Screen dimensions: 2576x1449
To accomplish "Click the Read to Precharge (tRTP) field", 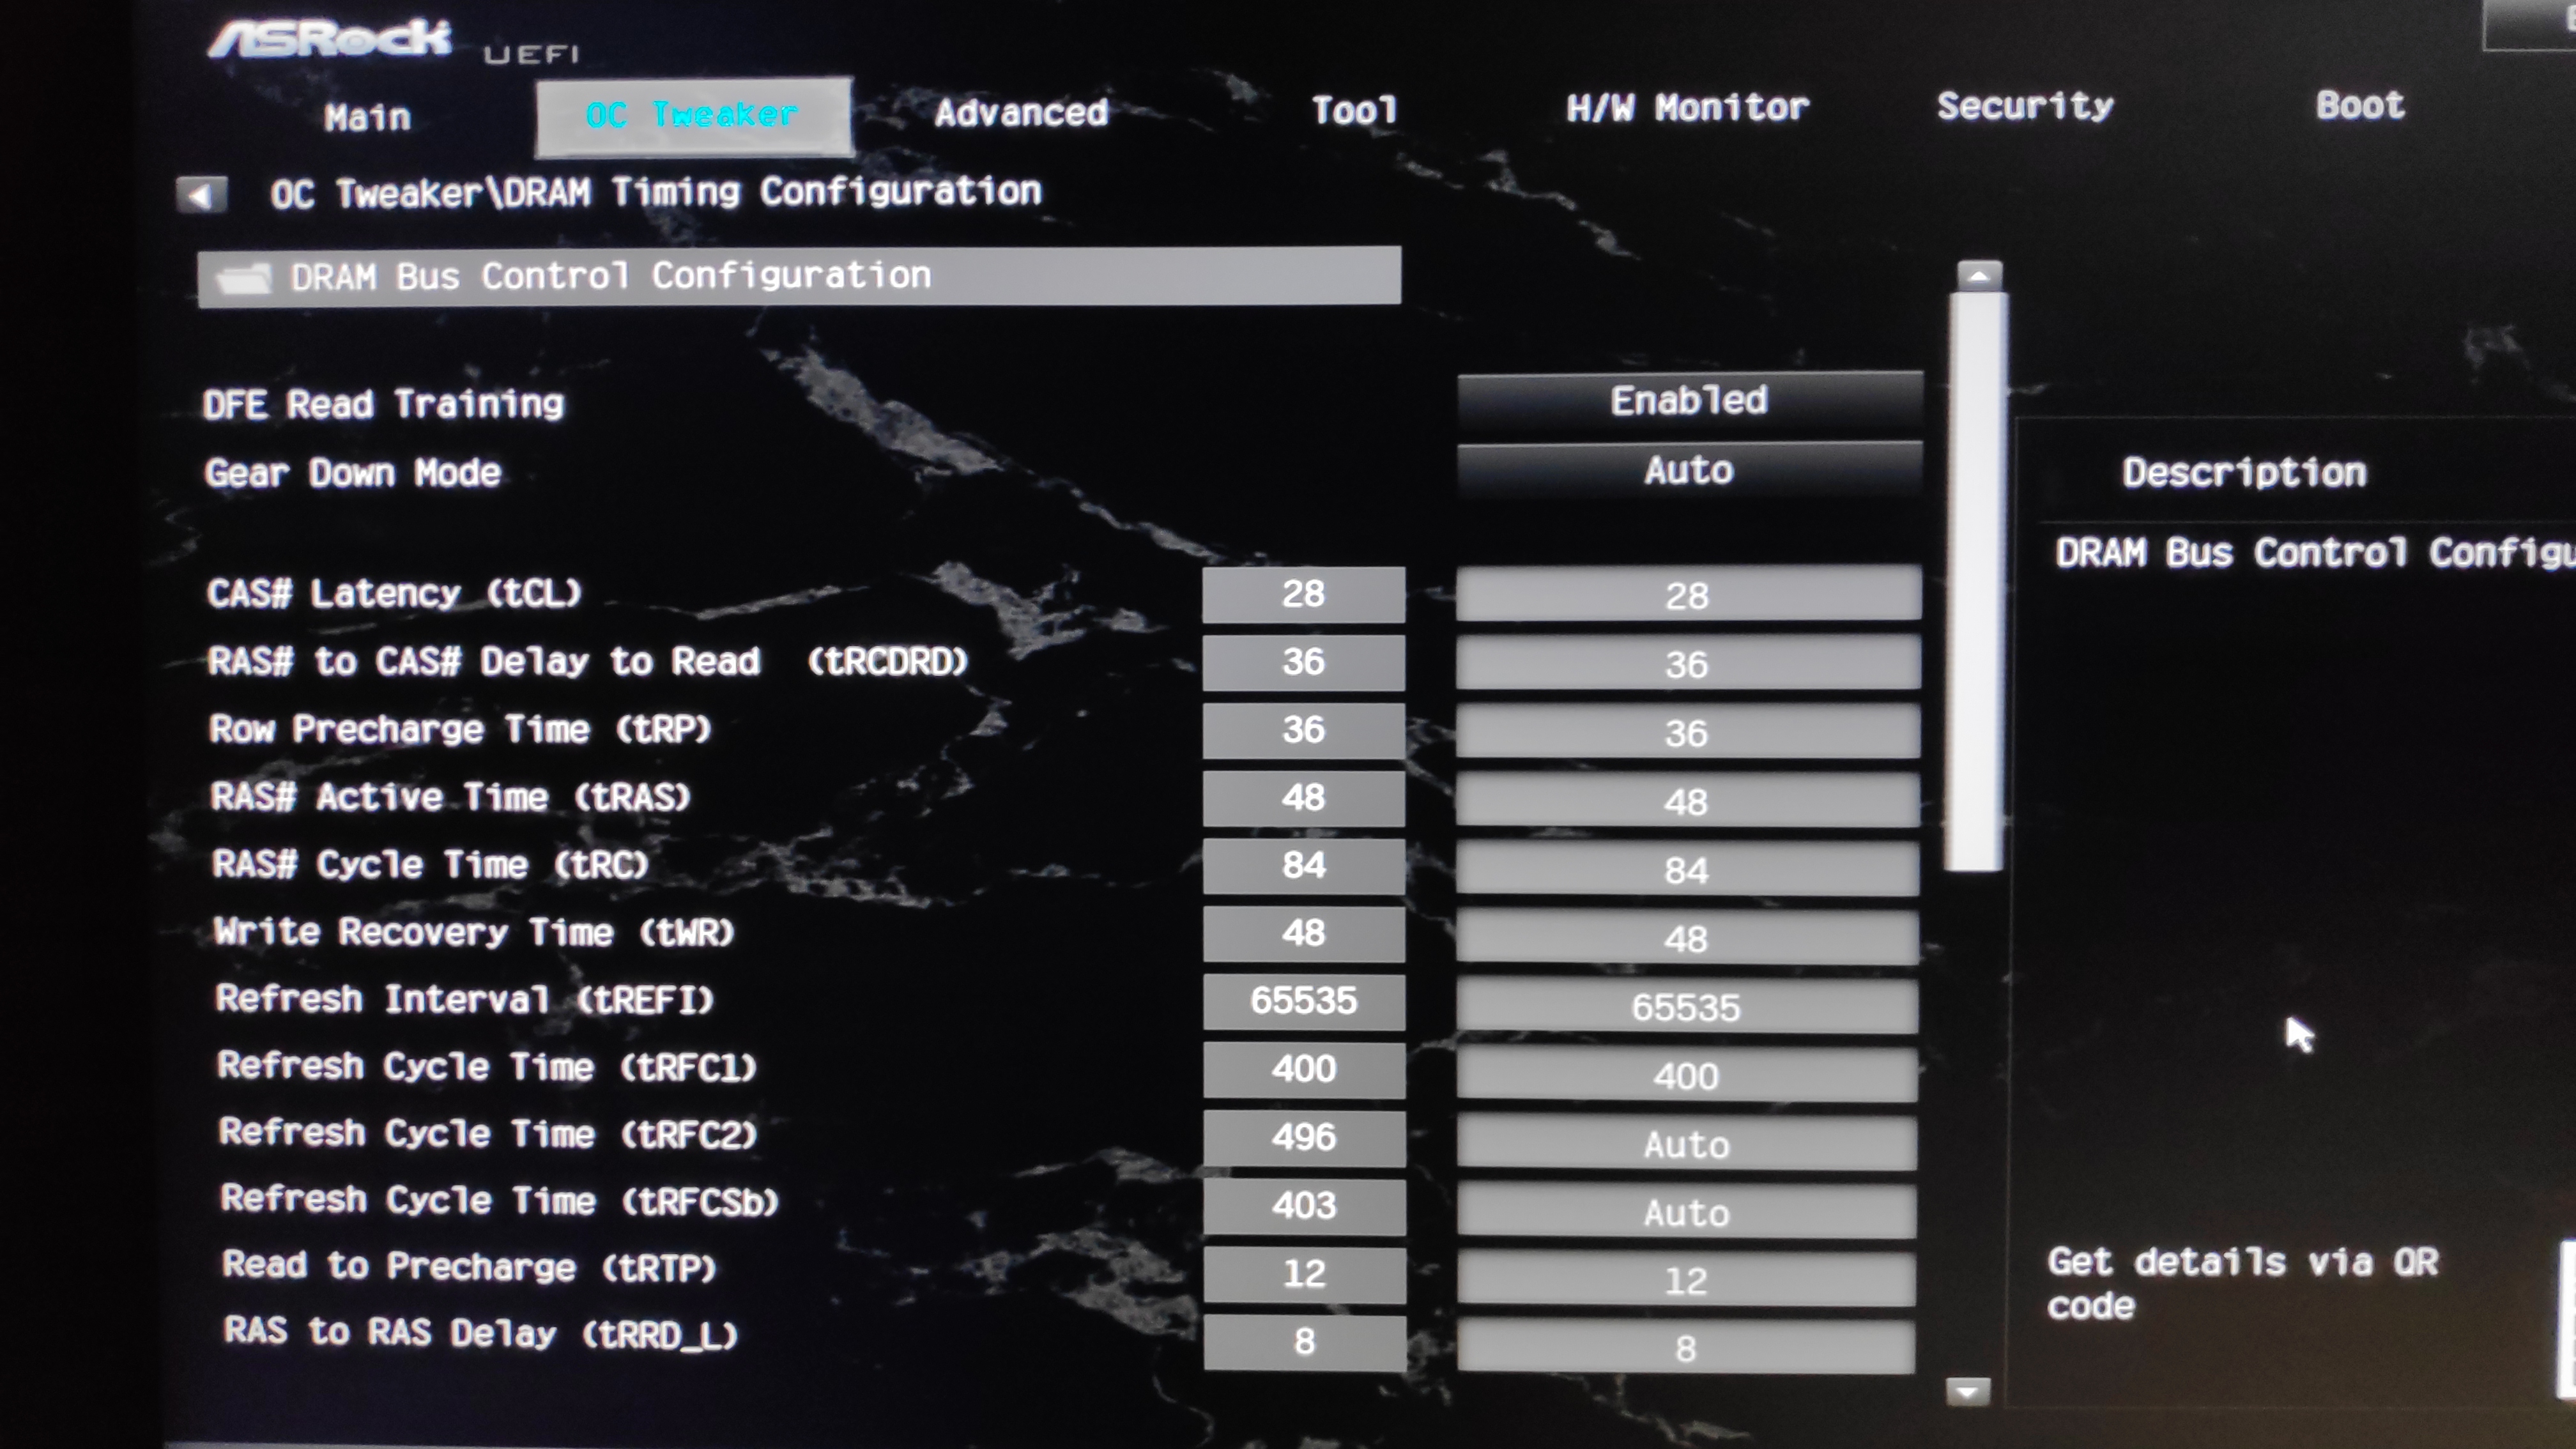I will (1687, 1281).
